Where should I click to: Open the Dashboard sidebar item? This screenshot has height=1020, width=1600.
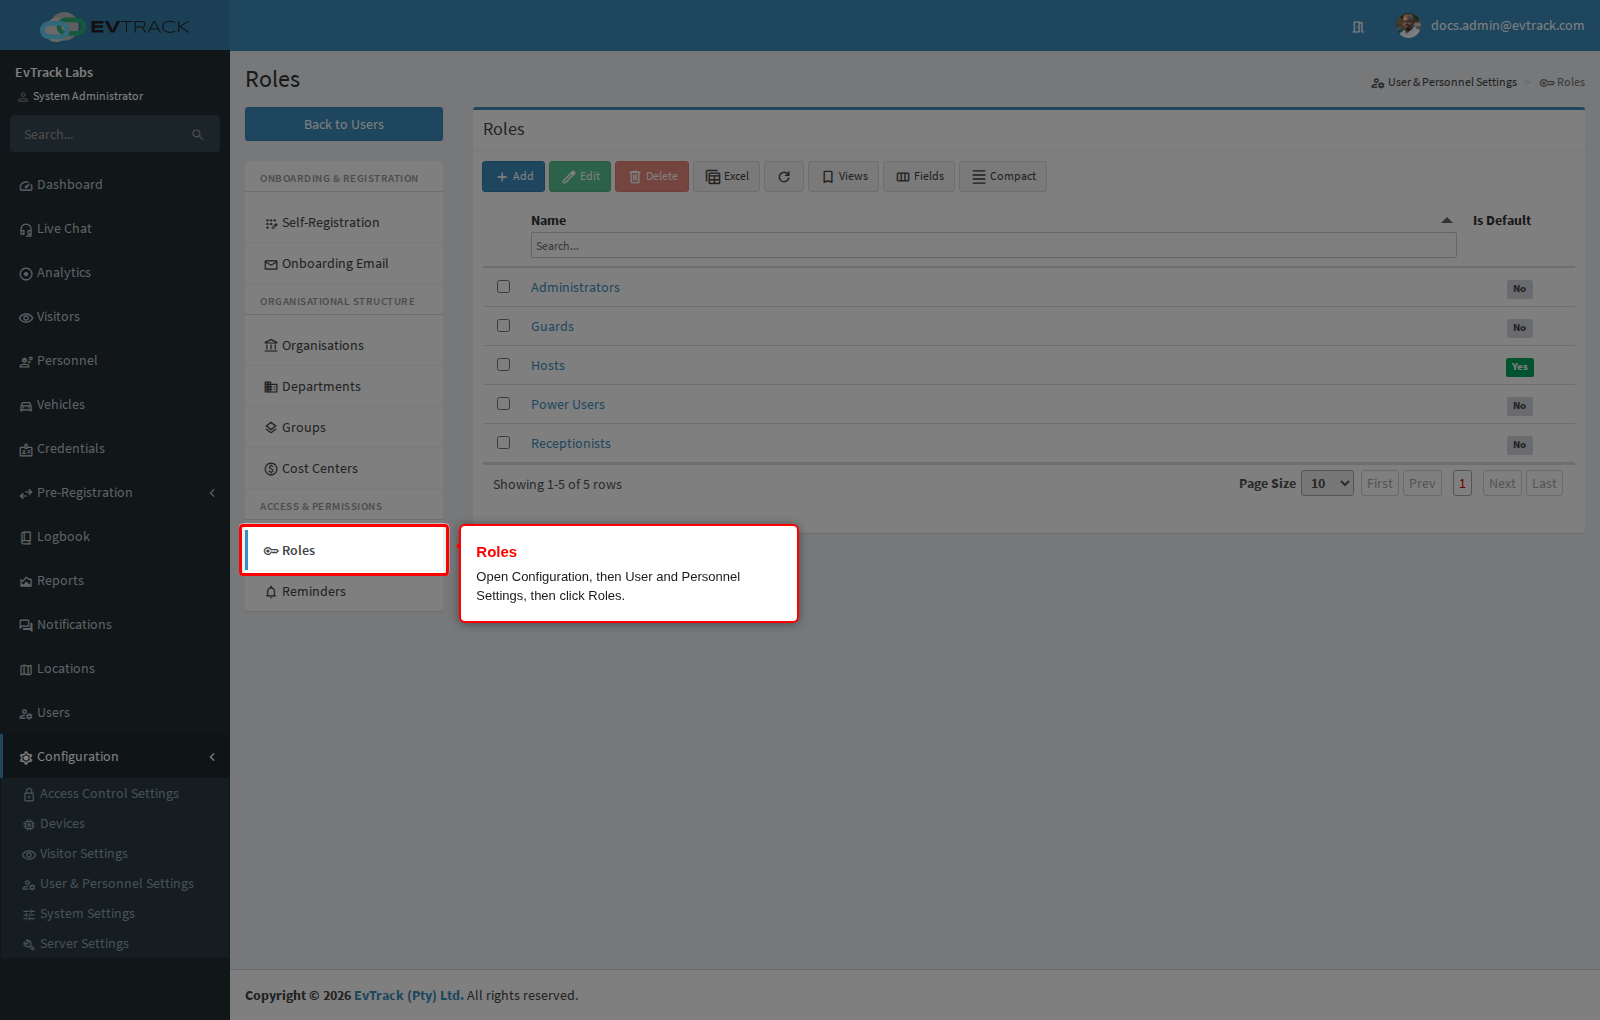(x=115, y=185)
